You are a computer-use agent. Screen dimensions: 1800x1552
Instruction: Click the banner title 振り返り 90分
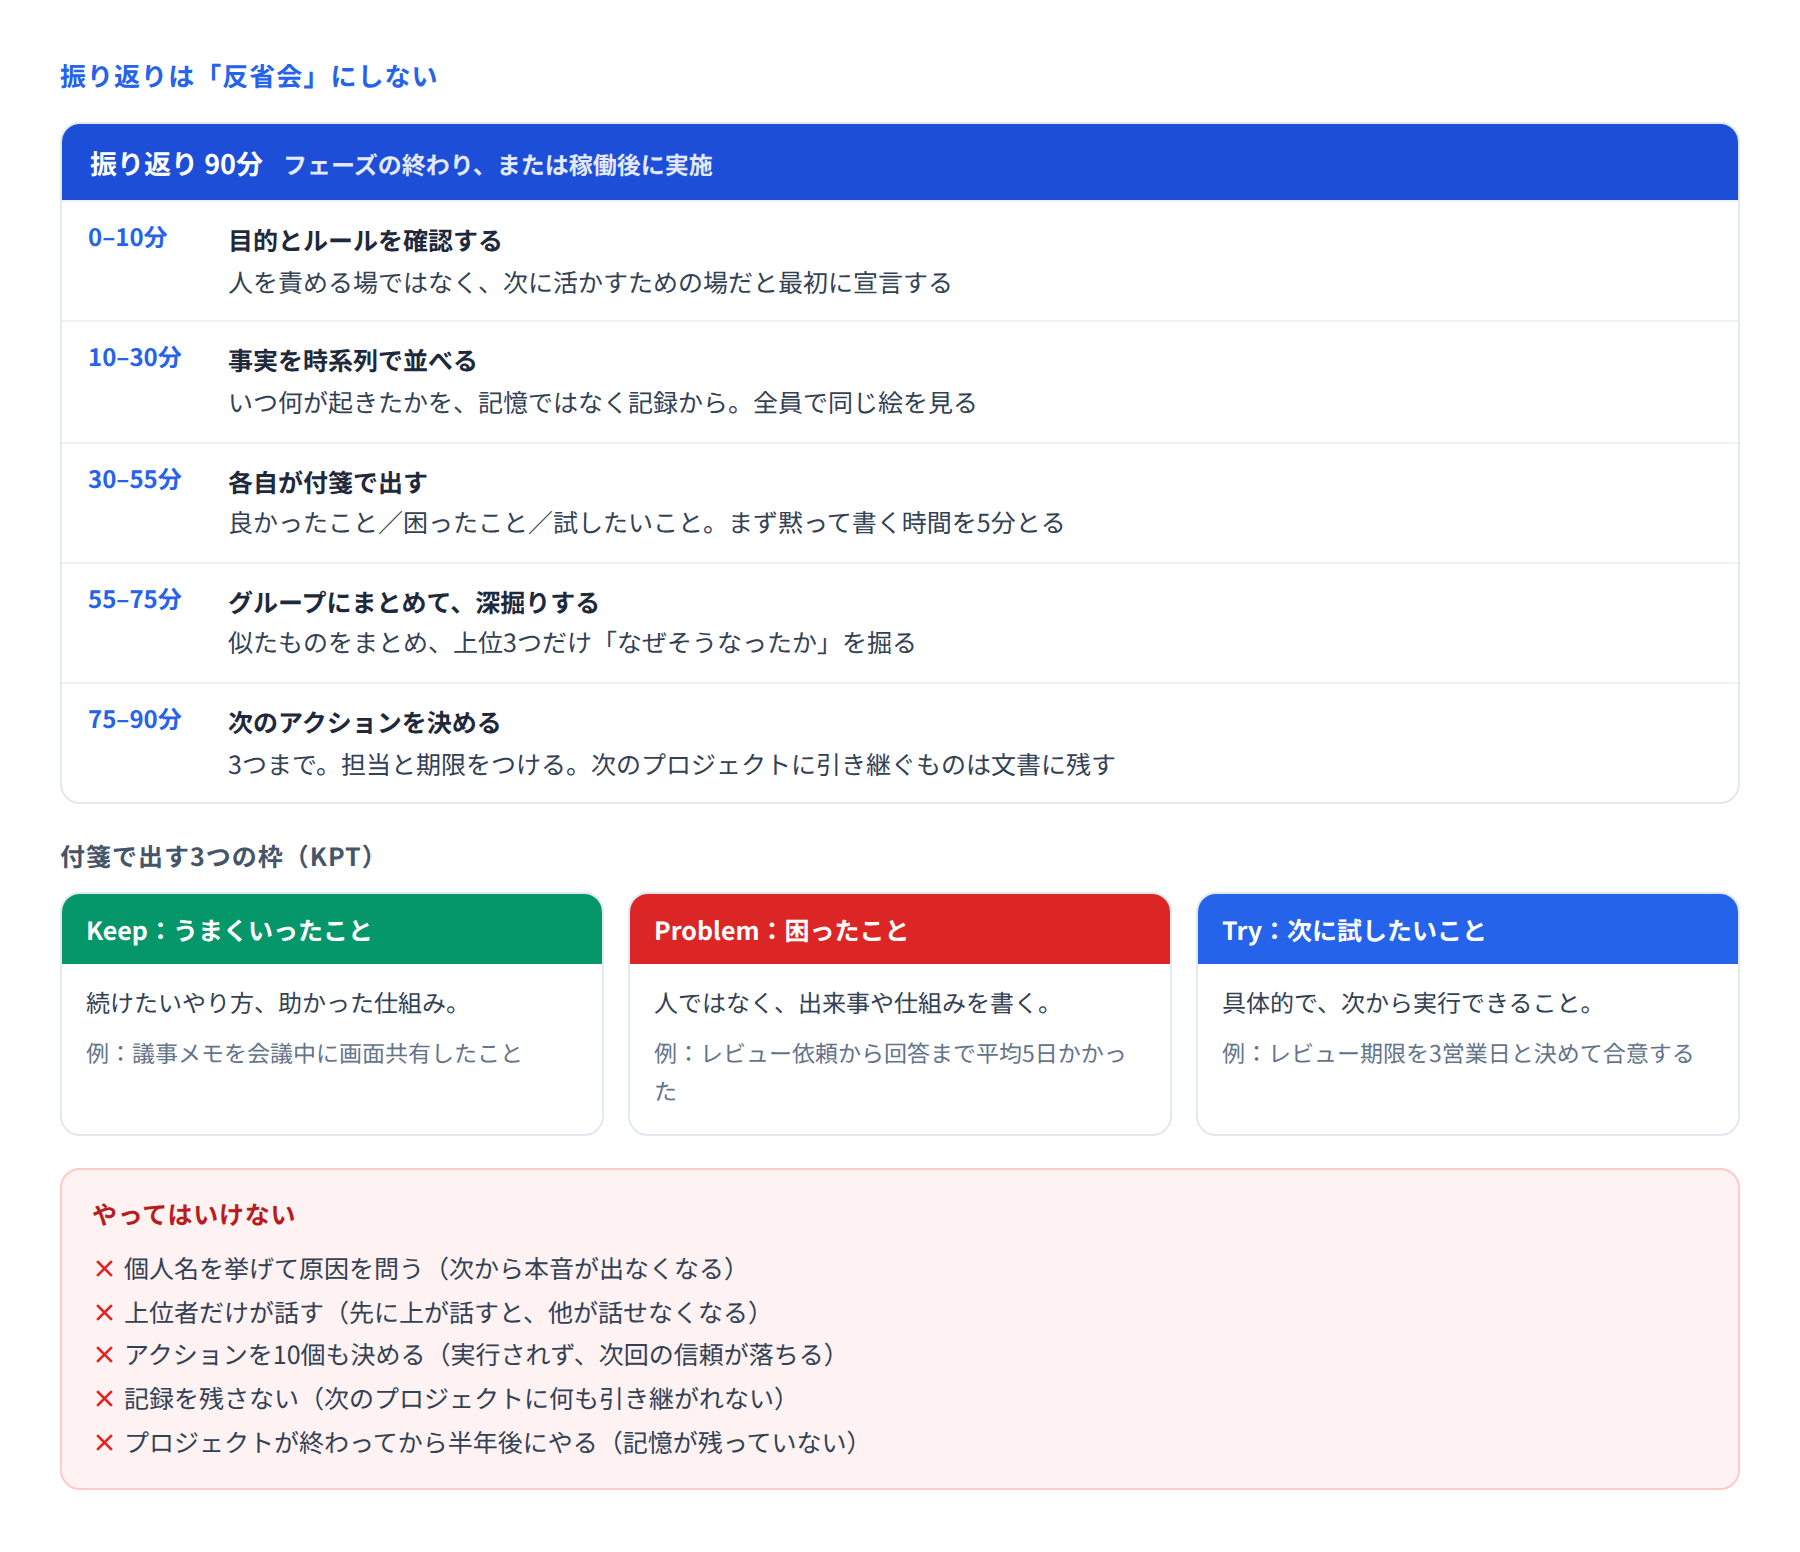[x=176, y=164]
